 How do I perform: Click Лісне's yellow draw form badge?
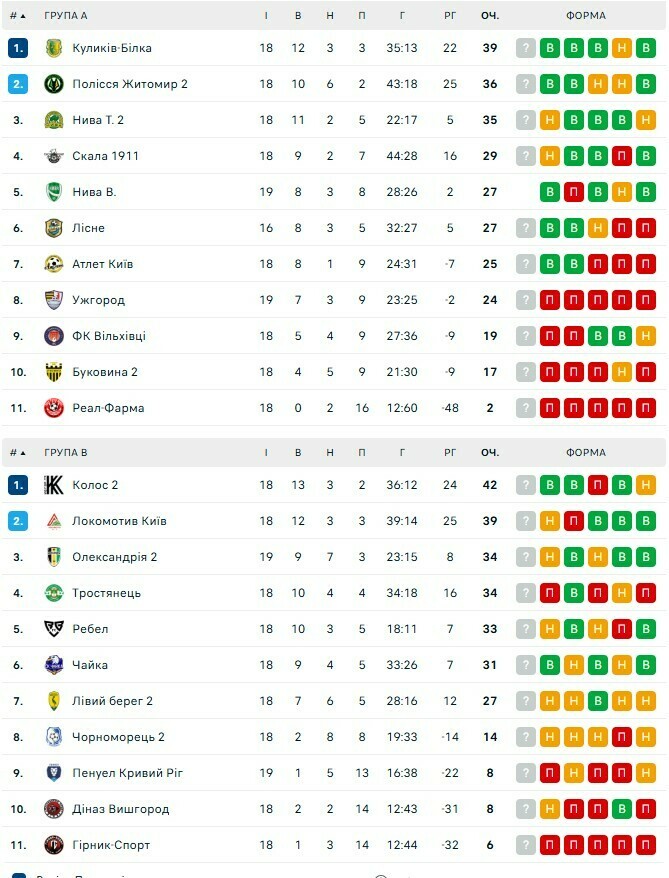(598, 228)
